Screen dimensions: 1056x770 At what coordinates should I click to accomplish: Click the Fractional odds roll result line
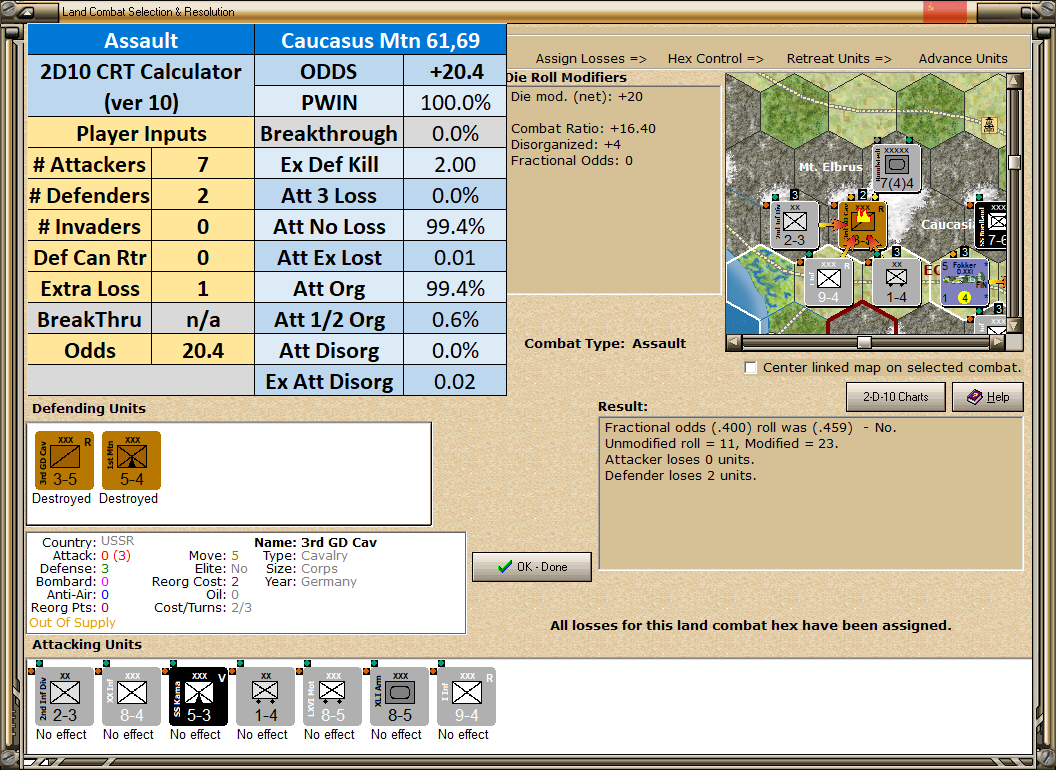pos(750,427)
